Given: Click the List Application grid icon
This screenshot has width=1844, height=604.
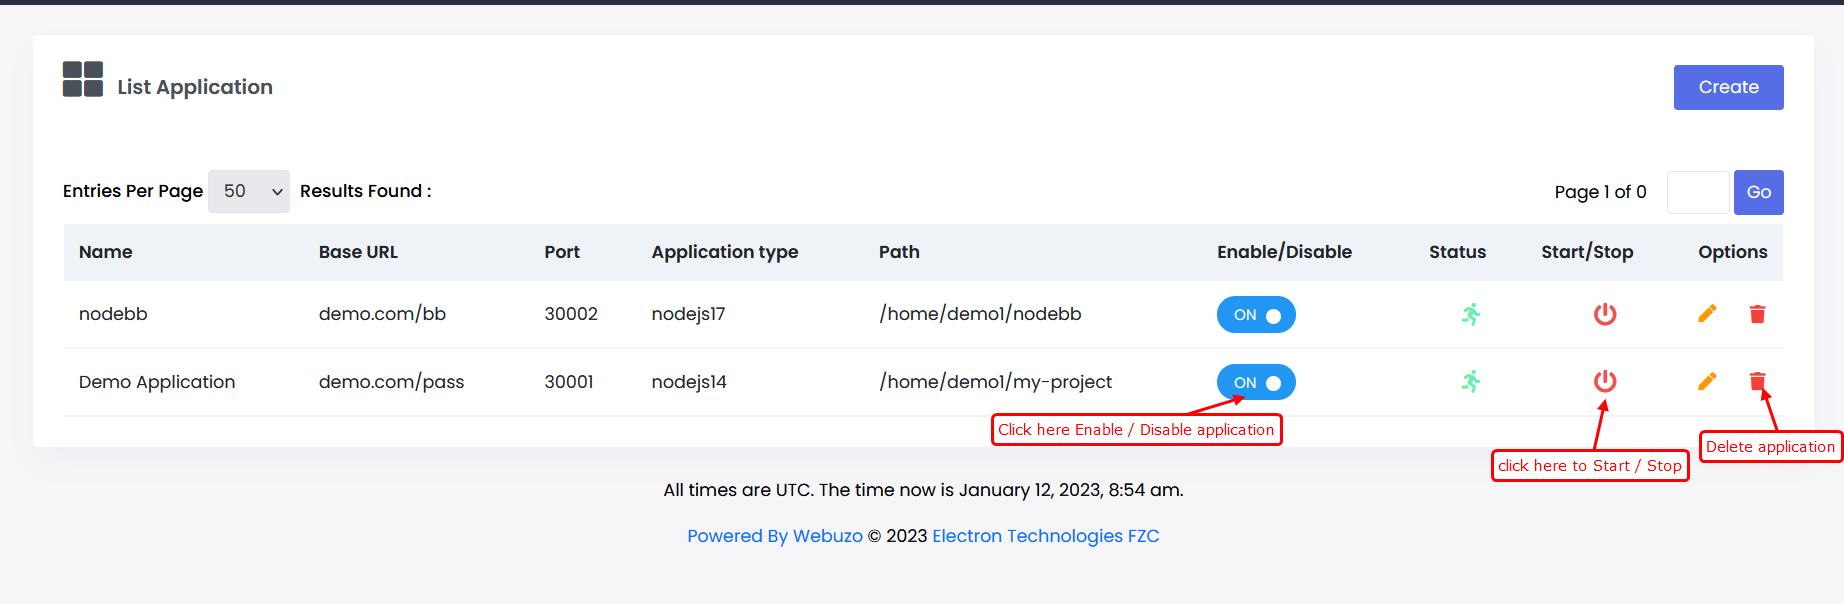Looking at the screenshot, I should 83,79.
